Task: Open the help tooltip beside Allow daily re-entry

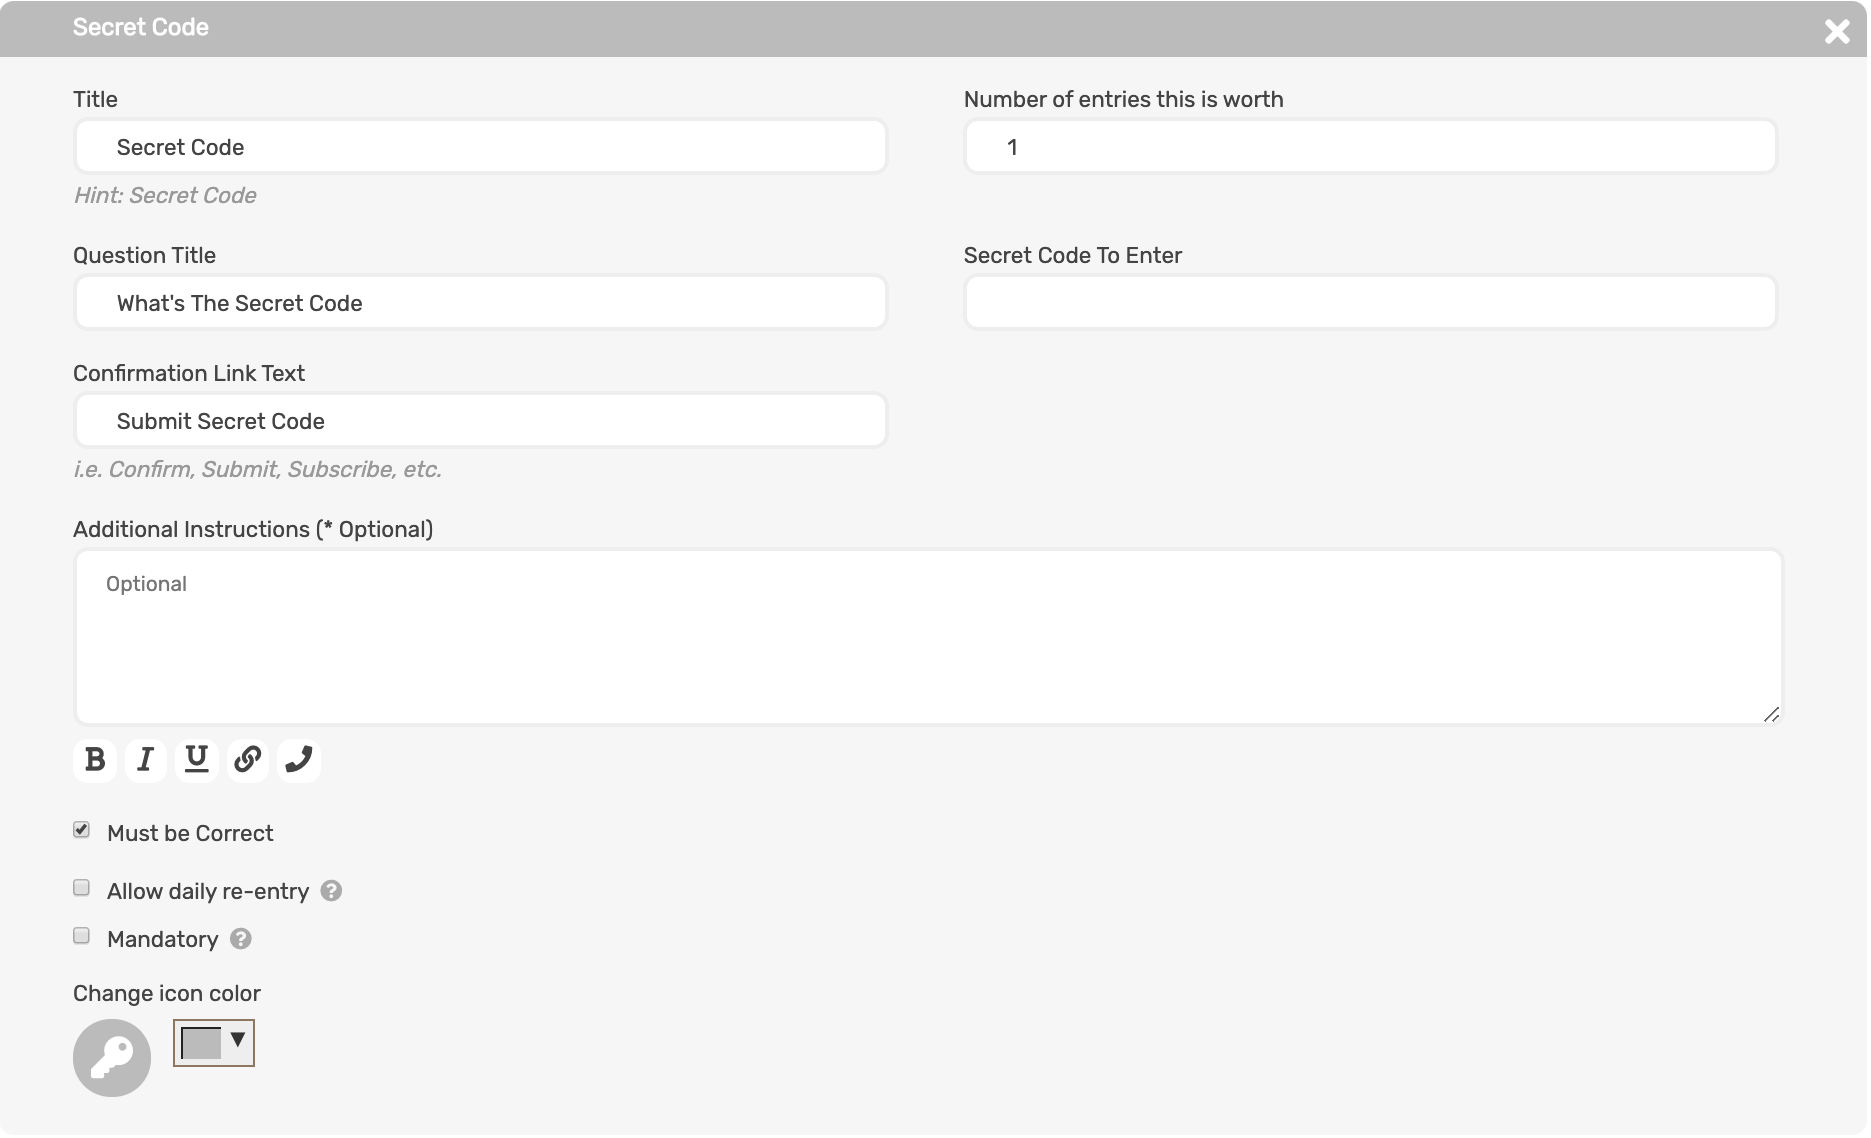Action: (x=331, y=890)
